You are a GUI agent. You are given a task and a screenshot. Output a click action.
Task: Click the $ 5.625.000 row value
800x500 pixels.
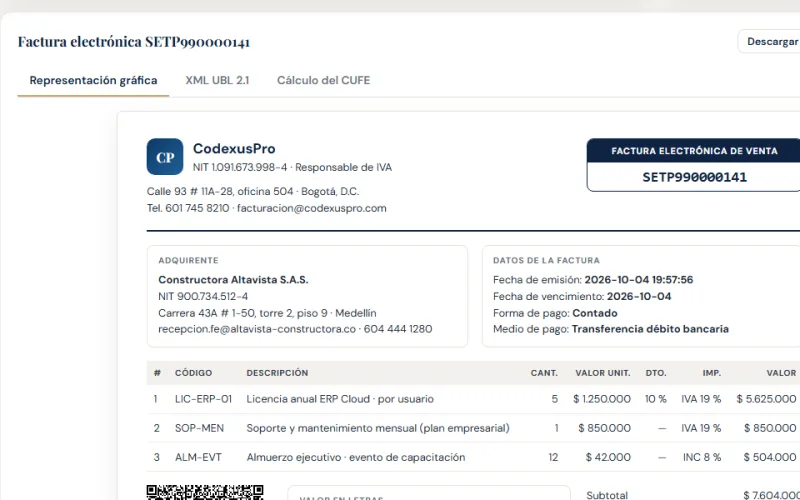click(766, 399)
